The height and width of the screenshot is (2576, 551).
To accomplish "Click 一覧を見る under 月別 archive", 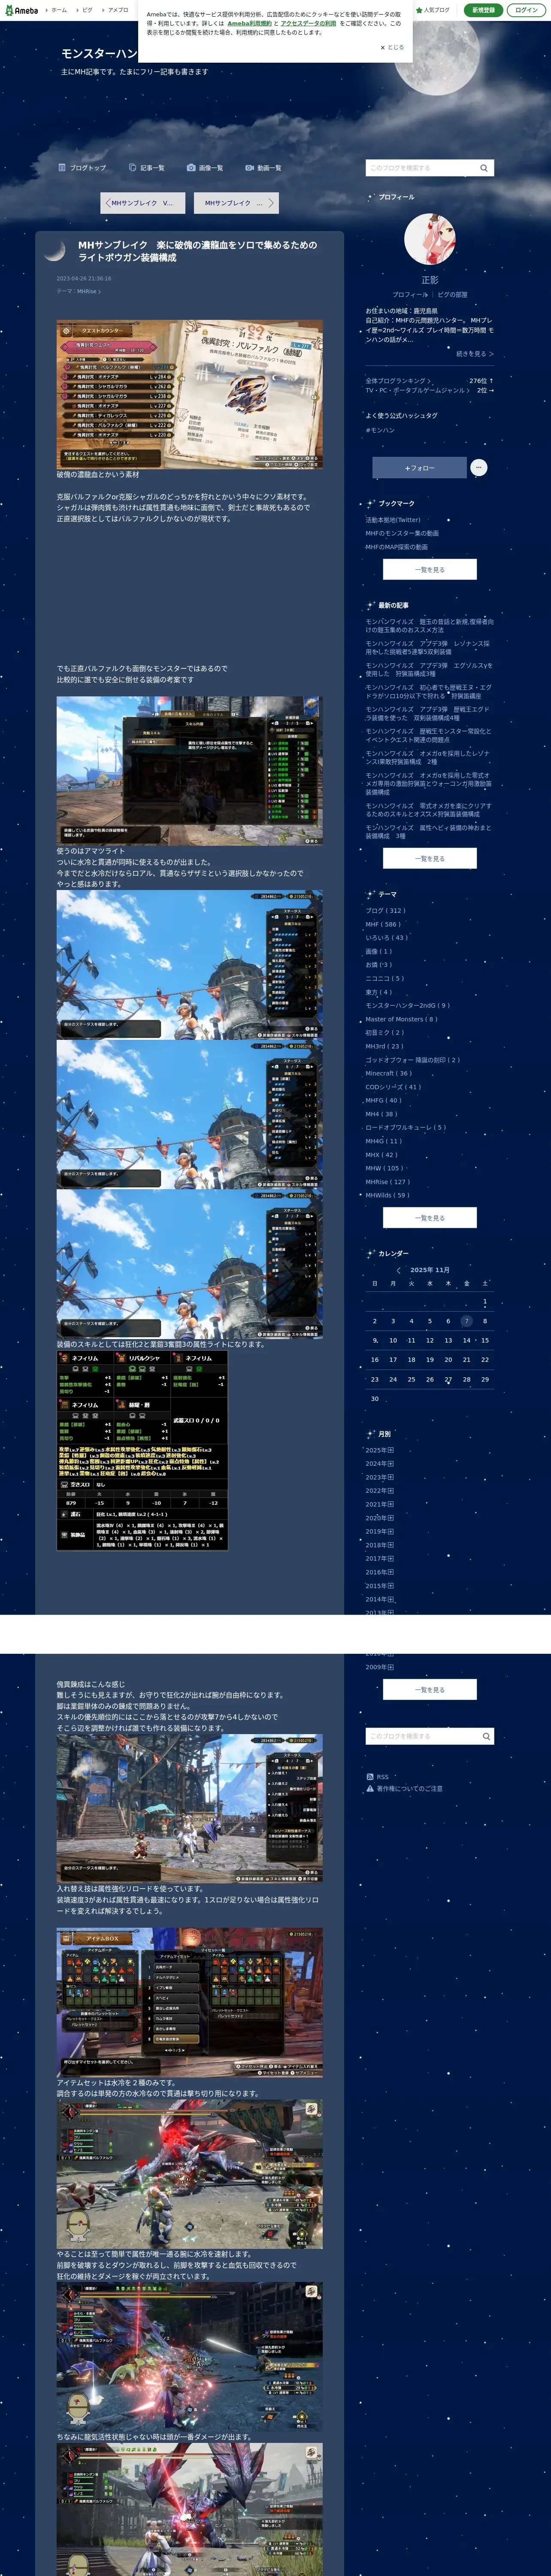I will point(430,1689).
